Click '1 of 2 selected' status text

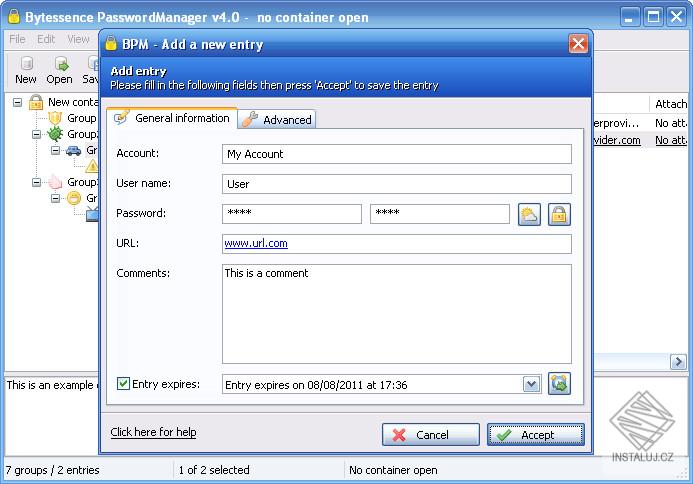point(214,470)
